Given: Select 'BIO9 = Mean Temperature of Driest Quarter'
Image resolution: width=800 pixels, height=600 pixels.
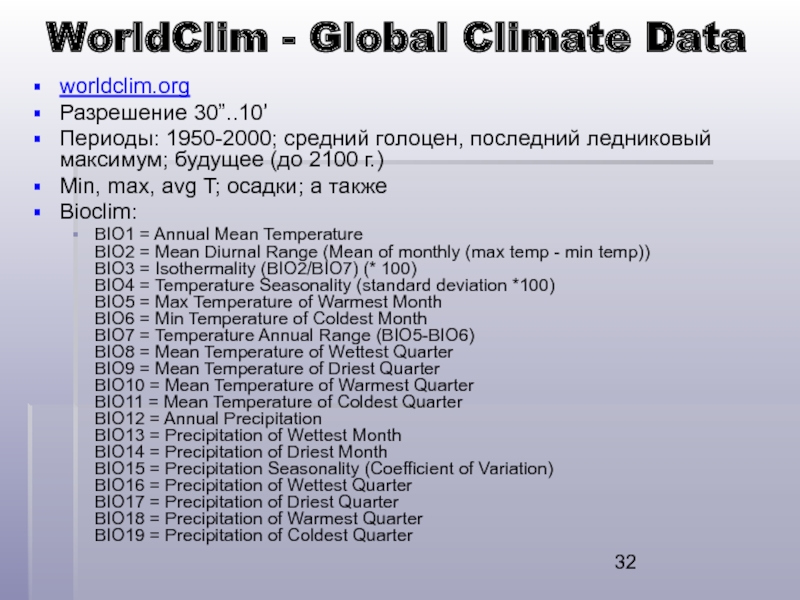Looking at the screenshot, I should coord(267,368).
